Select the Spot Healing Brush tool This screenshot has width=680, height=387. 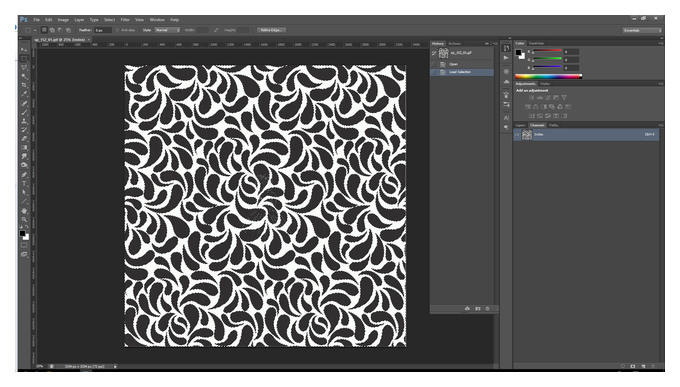pyautogui.click(x=24, y=103)
